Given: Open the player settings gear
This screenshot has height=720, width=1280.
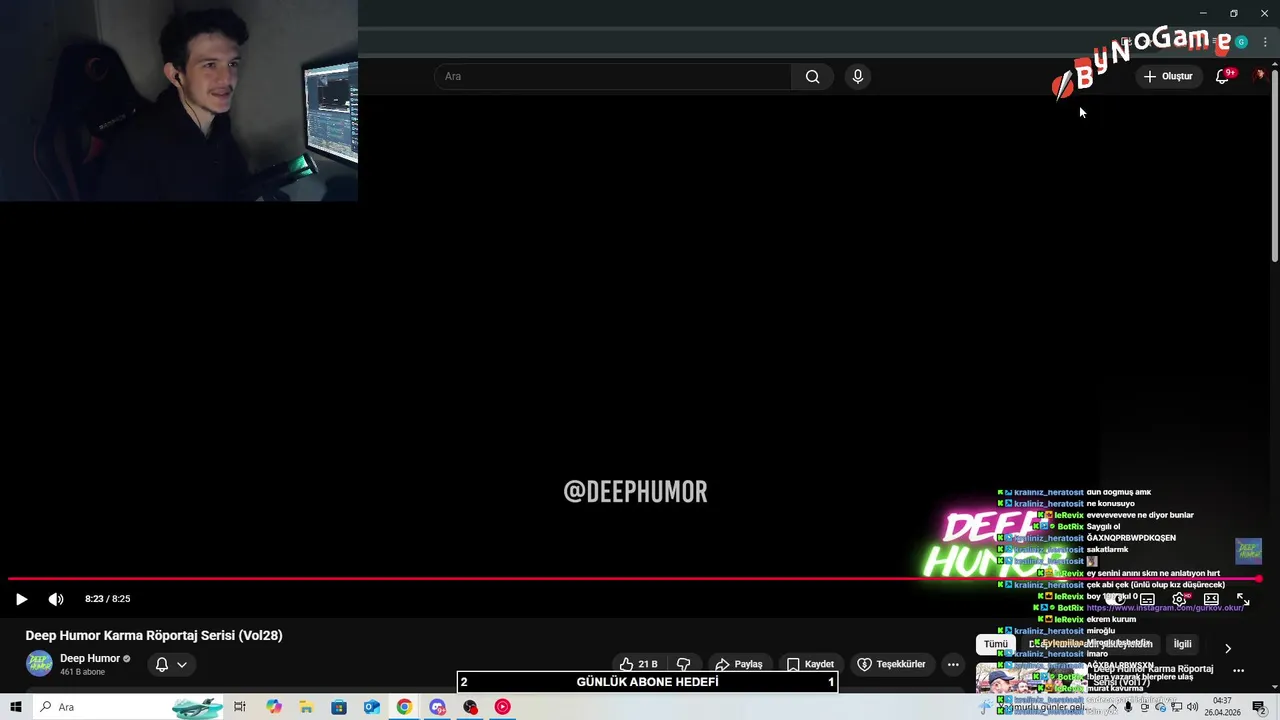Looking at the screenshot, I should 1179,599.
